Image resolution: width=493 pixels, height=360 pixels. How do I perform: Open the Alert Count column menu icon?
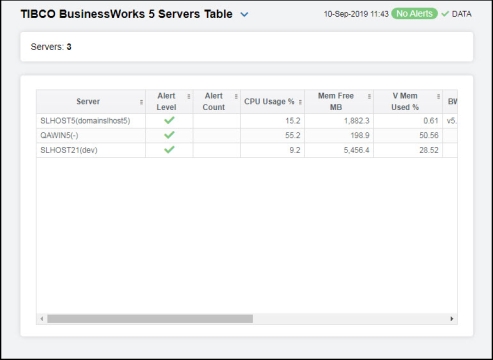pos(236,96)
